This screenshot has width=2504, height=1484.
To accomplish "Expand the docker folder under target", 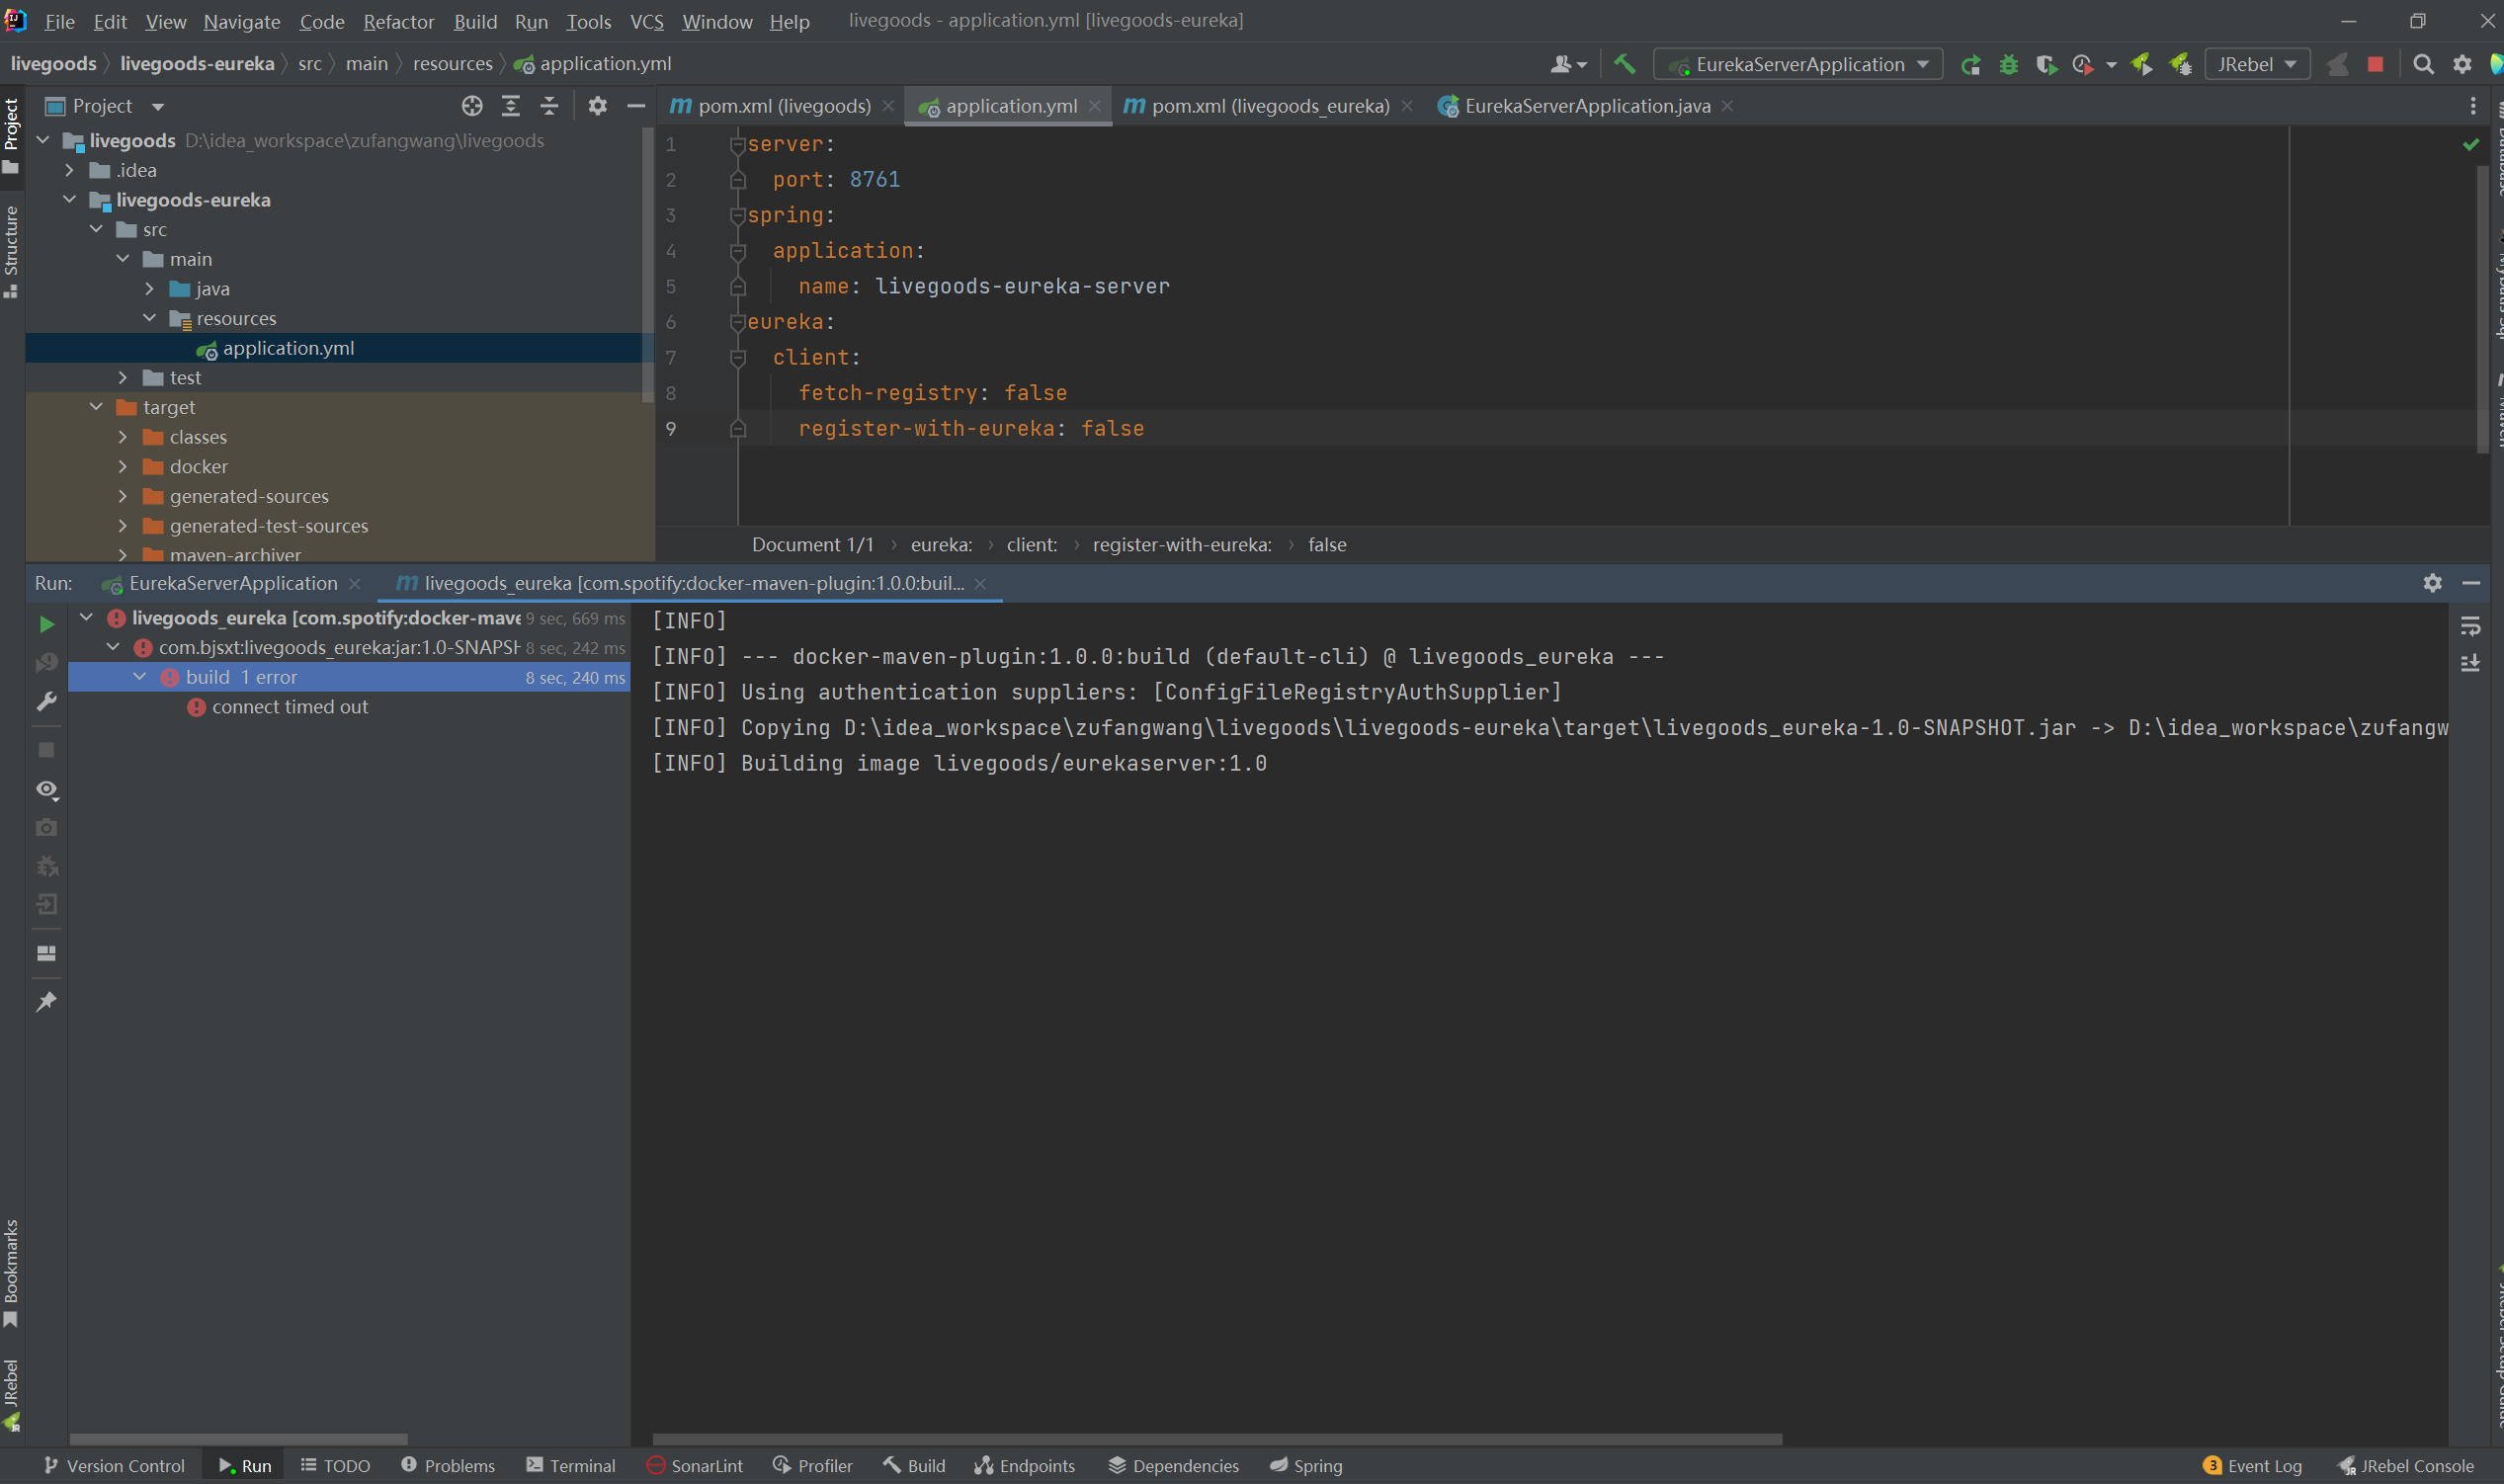I will (123, 466).
